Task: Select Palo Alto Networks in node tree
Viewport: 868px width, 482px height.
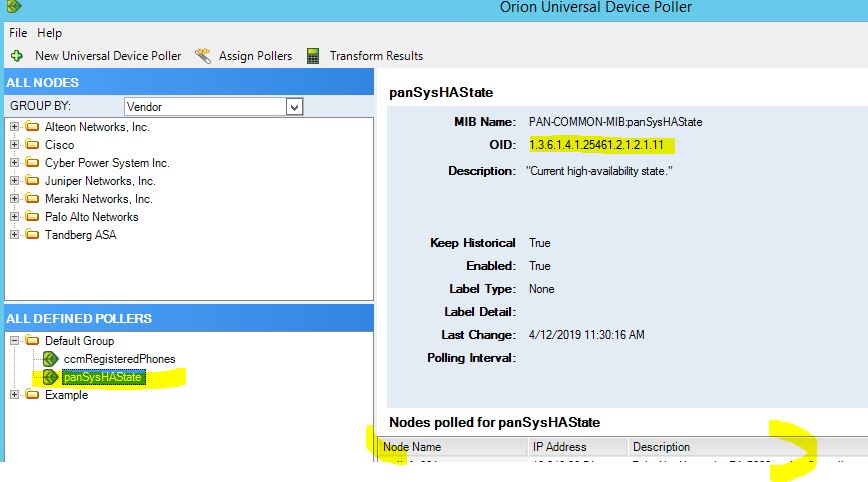Action: pyautogui.click(x=91, y=217)
